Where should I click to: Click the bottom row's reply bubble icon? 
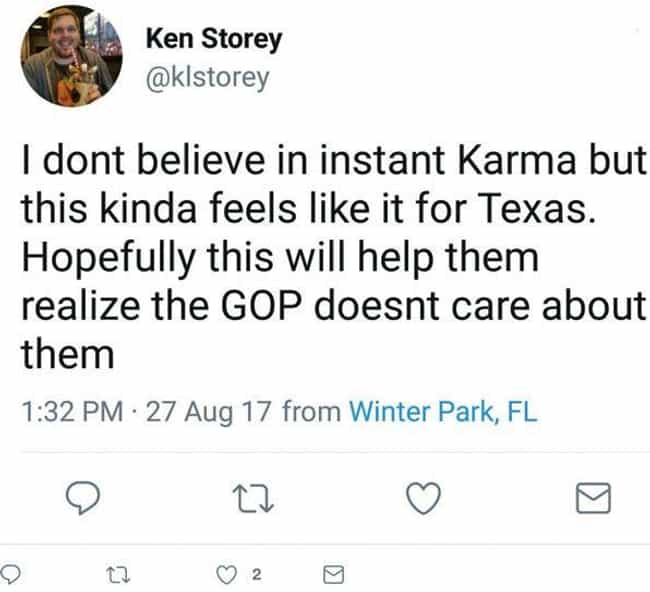click(x=10, y=575)
